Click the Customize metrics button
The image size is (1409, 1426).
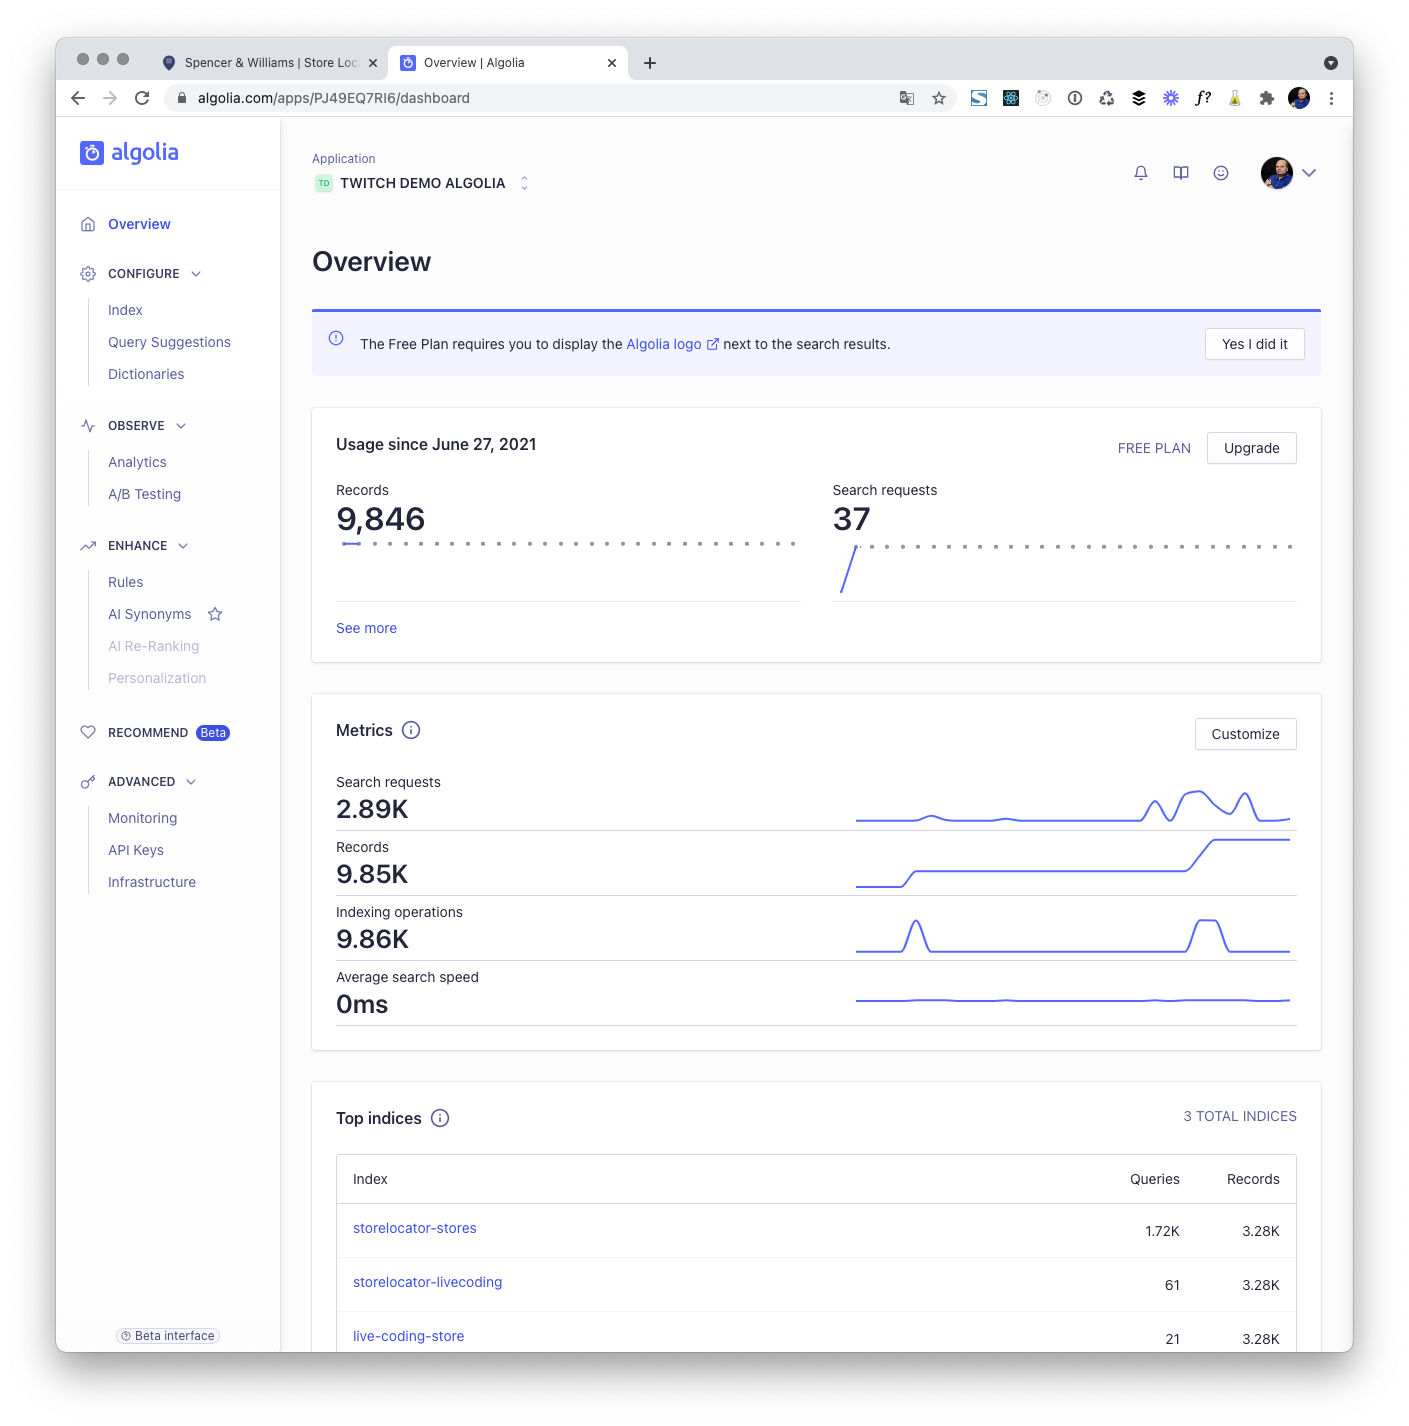(x=1246, y=734)
